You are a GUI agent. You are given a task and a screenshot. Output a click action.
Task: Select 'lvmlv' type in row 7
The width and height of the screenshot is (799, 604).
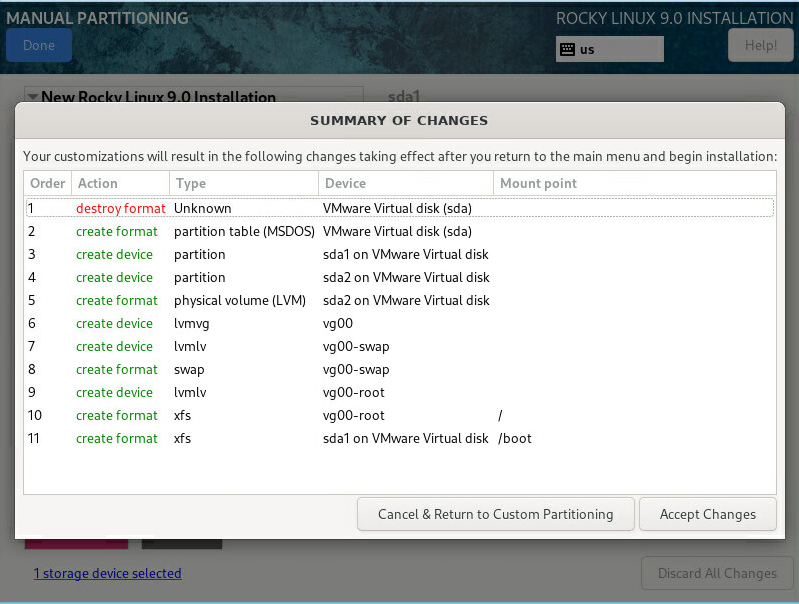(x=190, y=347)
